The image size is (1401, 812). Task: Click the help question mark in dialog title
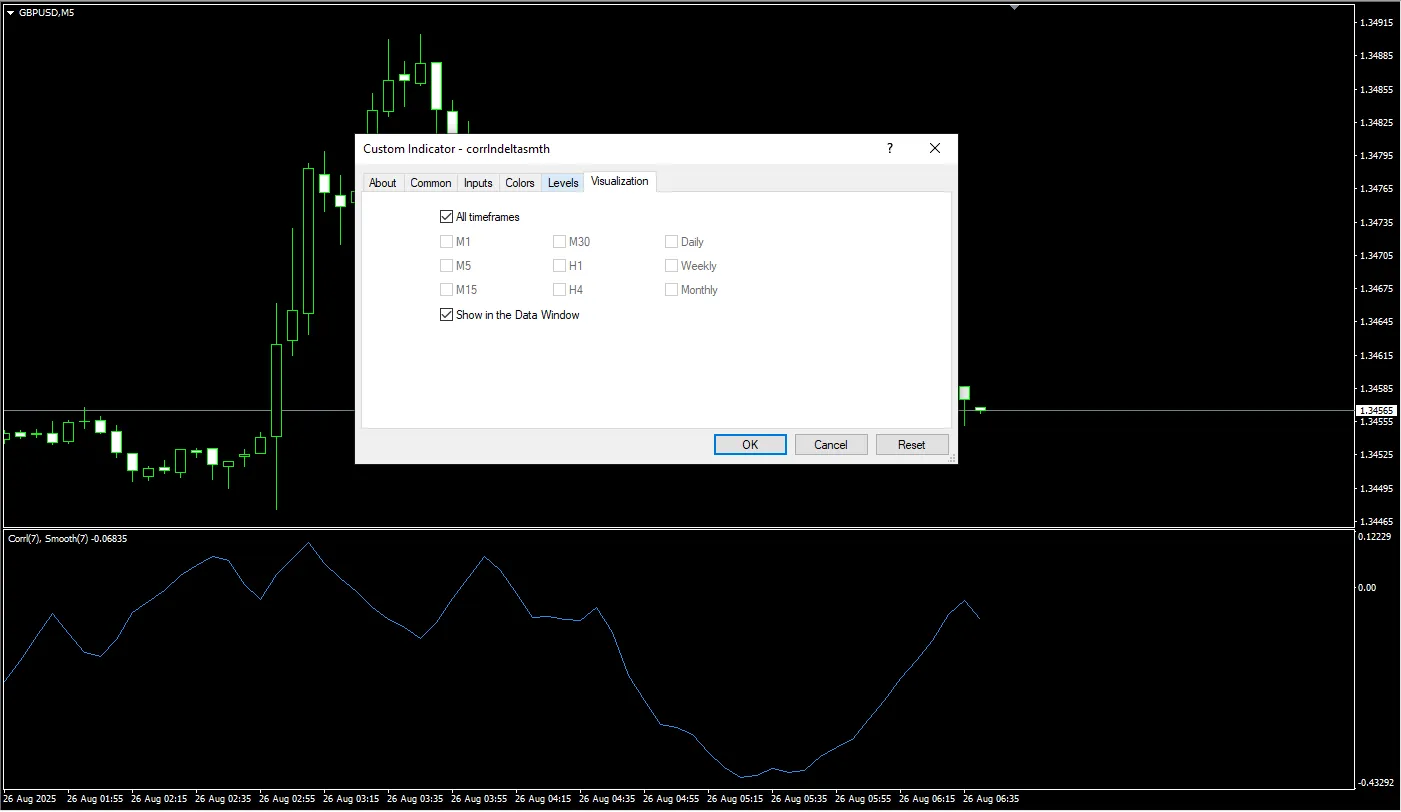(x=889, y=148)
